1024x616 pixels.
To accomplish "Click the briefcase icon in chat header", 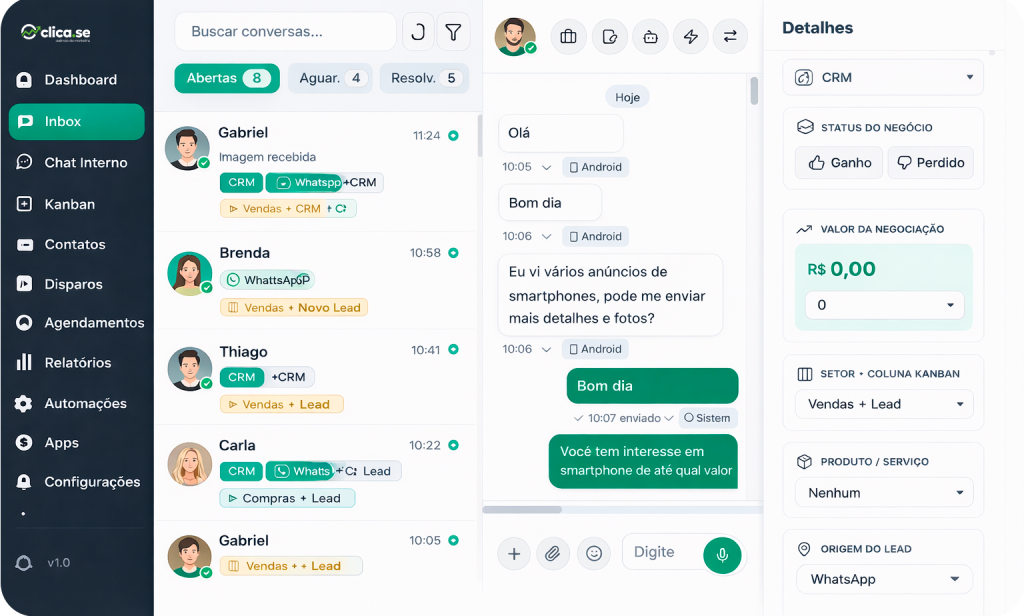I will coord(569,37).
